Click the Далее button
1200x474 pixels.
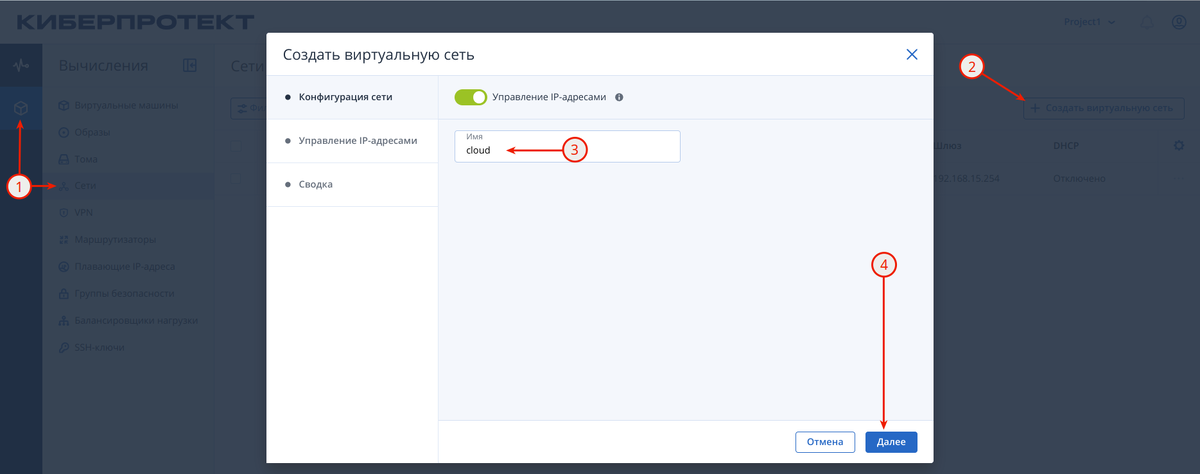coord(891,441)
